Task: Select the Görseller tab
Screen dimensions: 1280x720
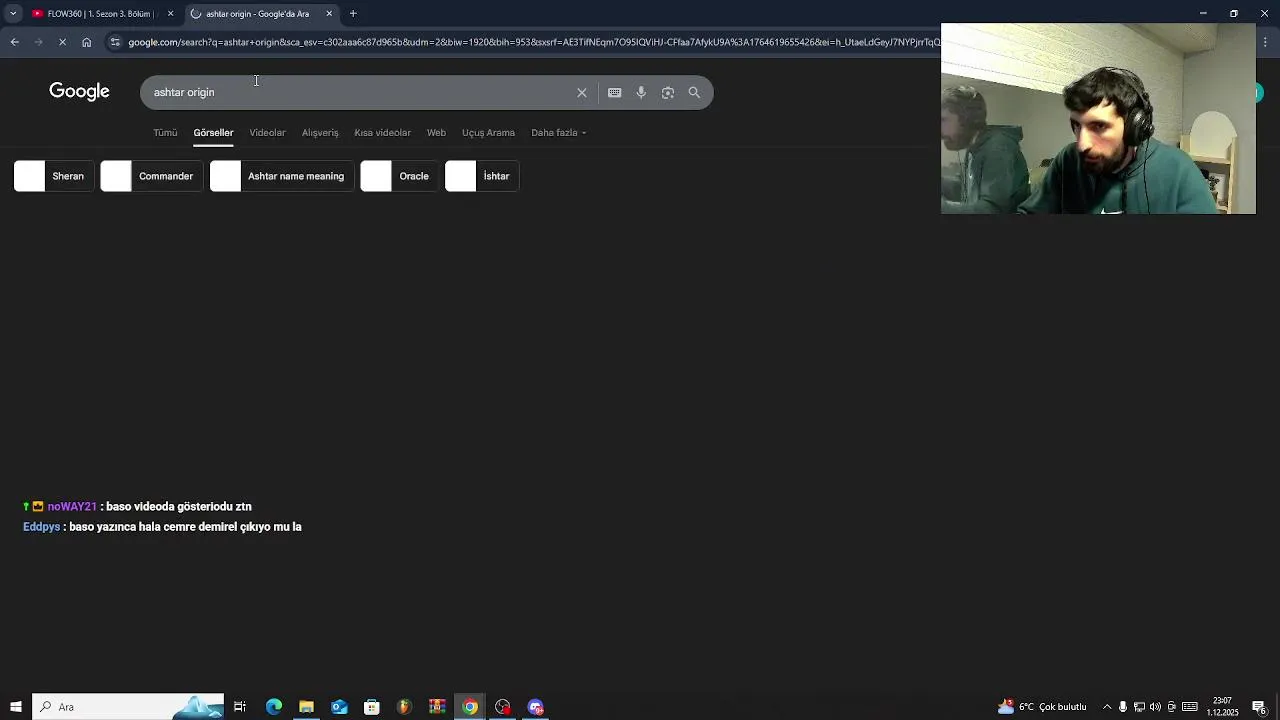Action: pos(213,133)
